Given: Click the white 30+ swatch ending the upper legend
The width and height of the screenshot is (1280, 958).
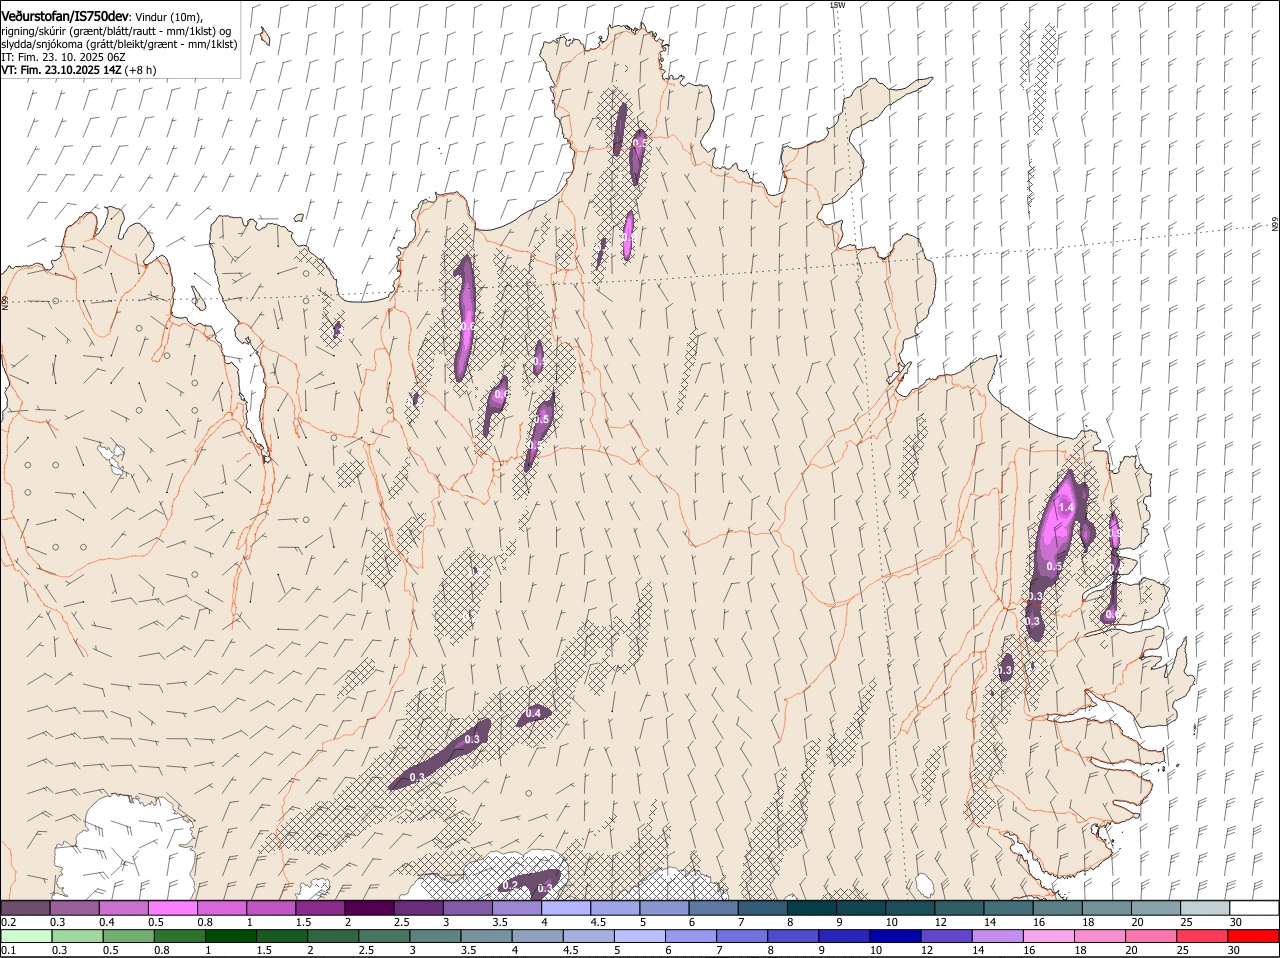Looking at the screenshot, I should click(1254, 908).
